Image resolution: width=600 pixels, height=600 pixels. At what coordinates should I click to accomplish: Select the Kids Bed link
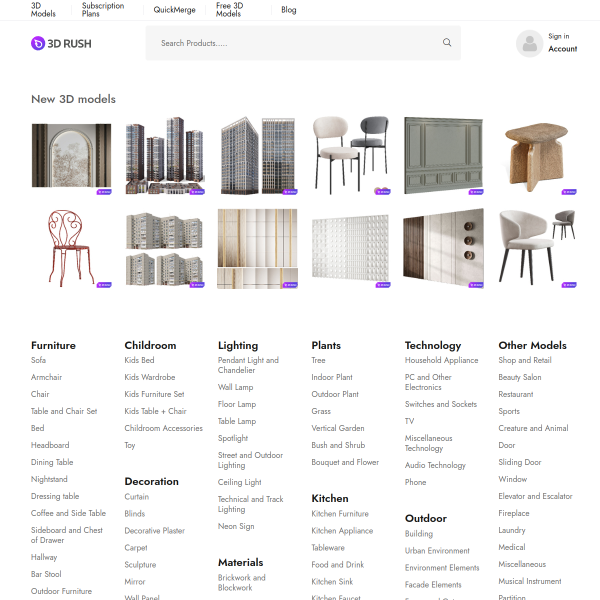coord(139,360)
